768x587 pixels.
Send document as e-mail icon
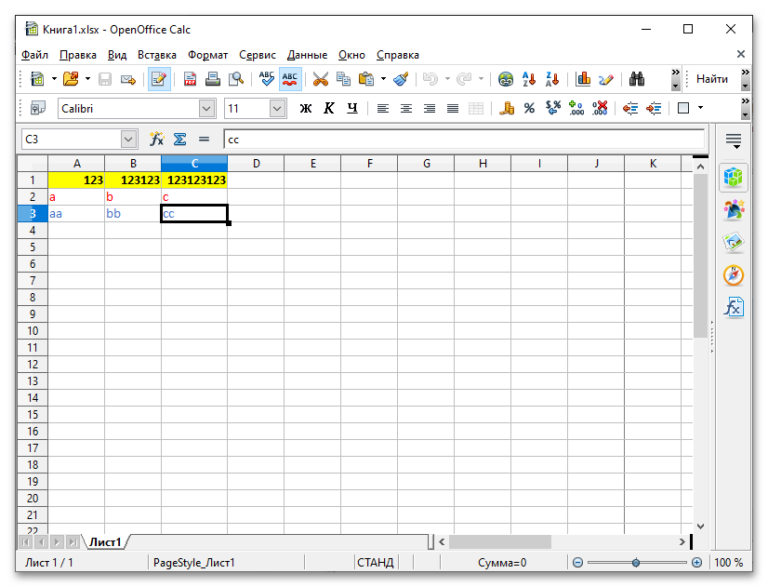pos(128,79)
